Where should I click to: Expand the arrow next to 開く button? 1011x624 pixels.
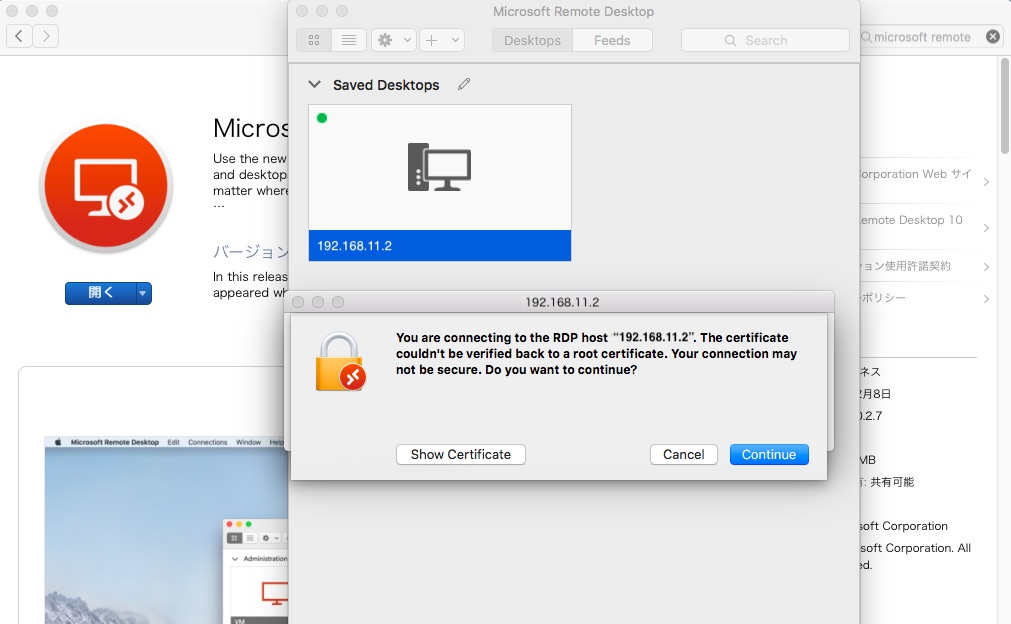pyautogui.click(x=143, y=293)
